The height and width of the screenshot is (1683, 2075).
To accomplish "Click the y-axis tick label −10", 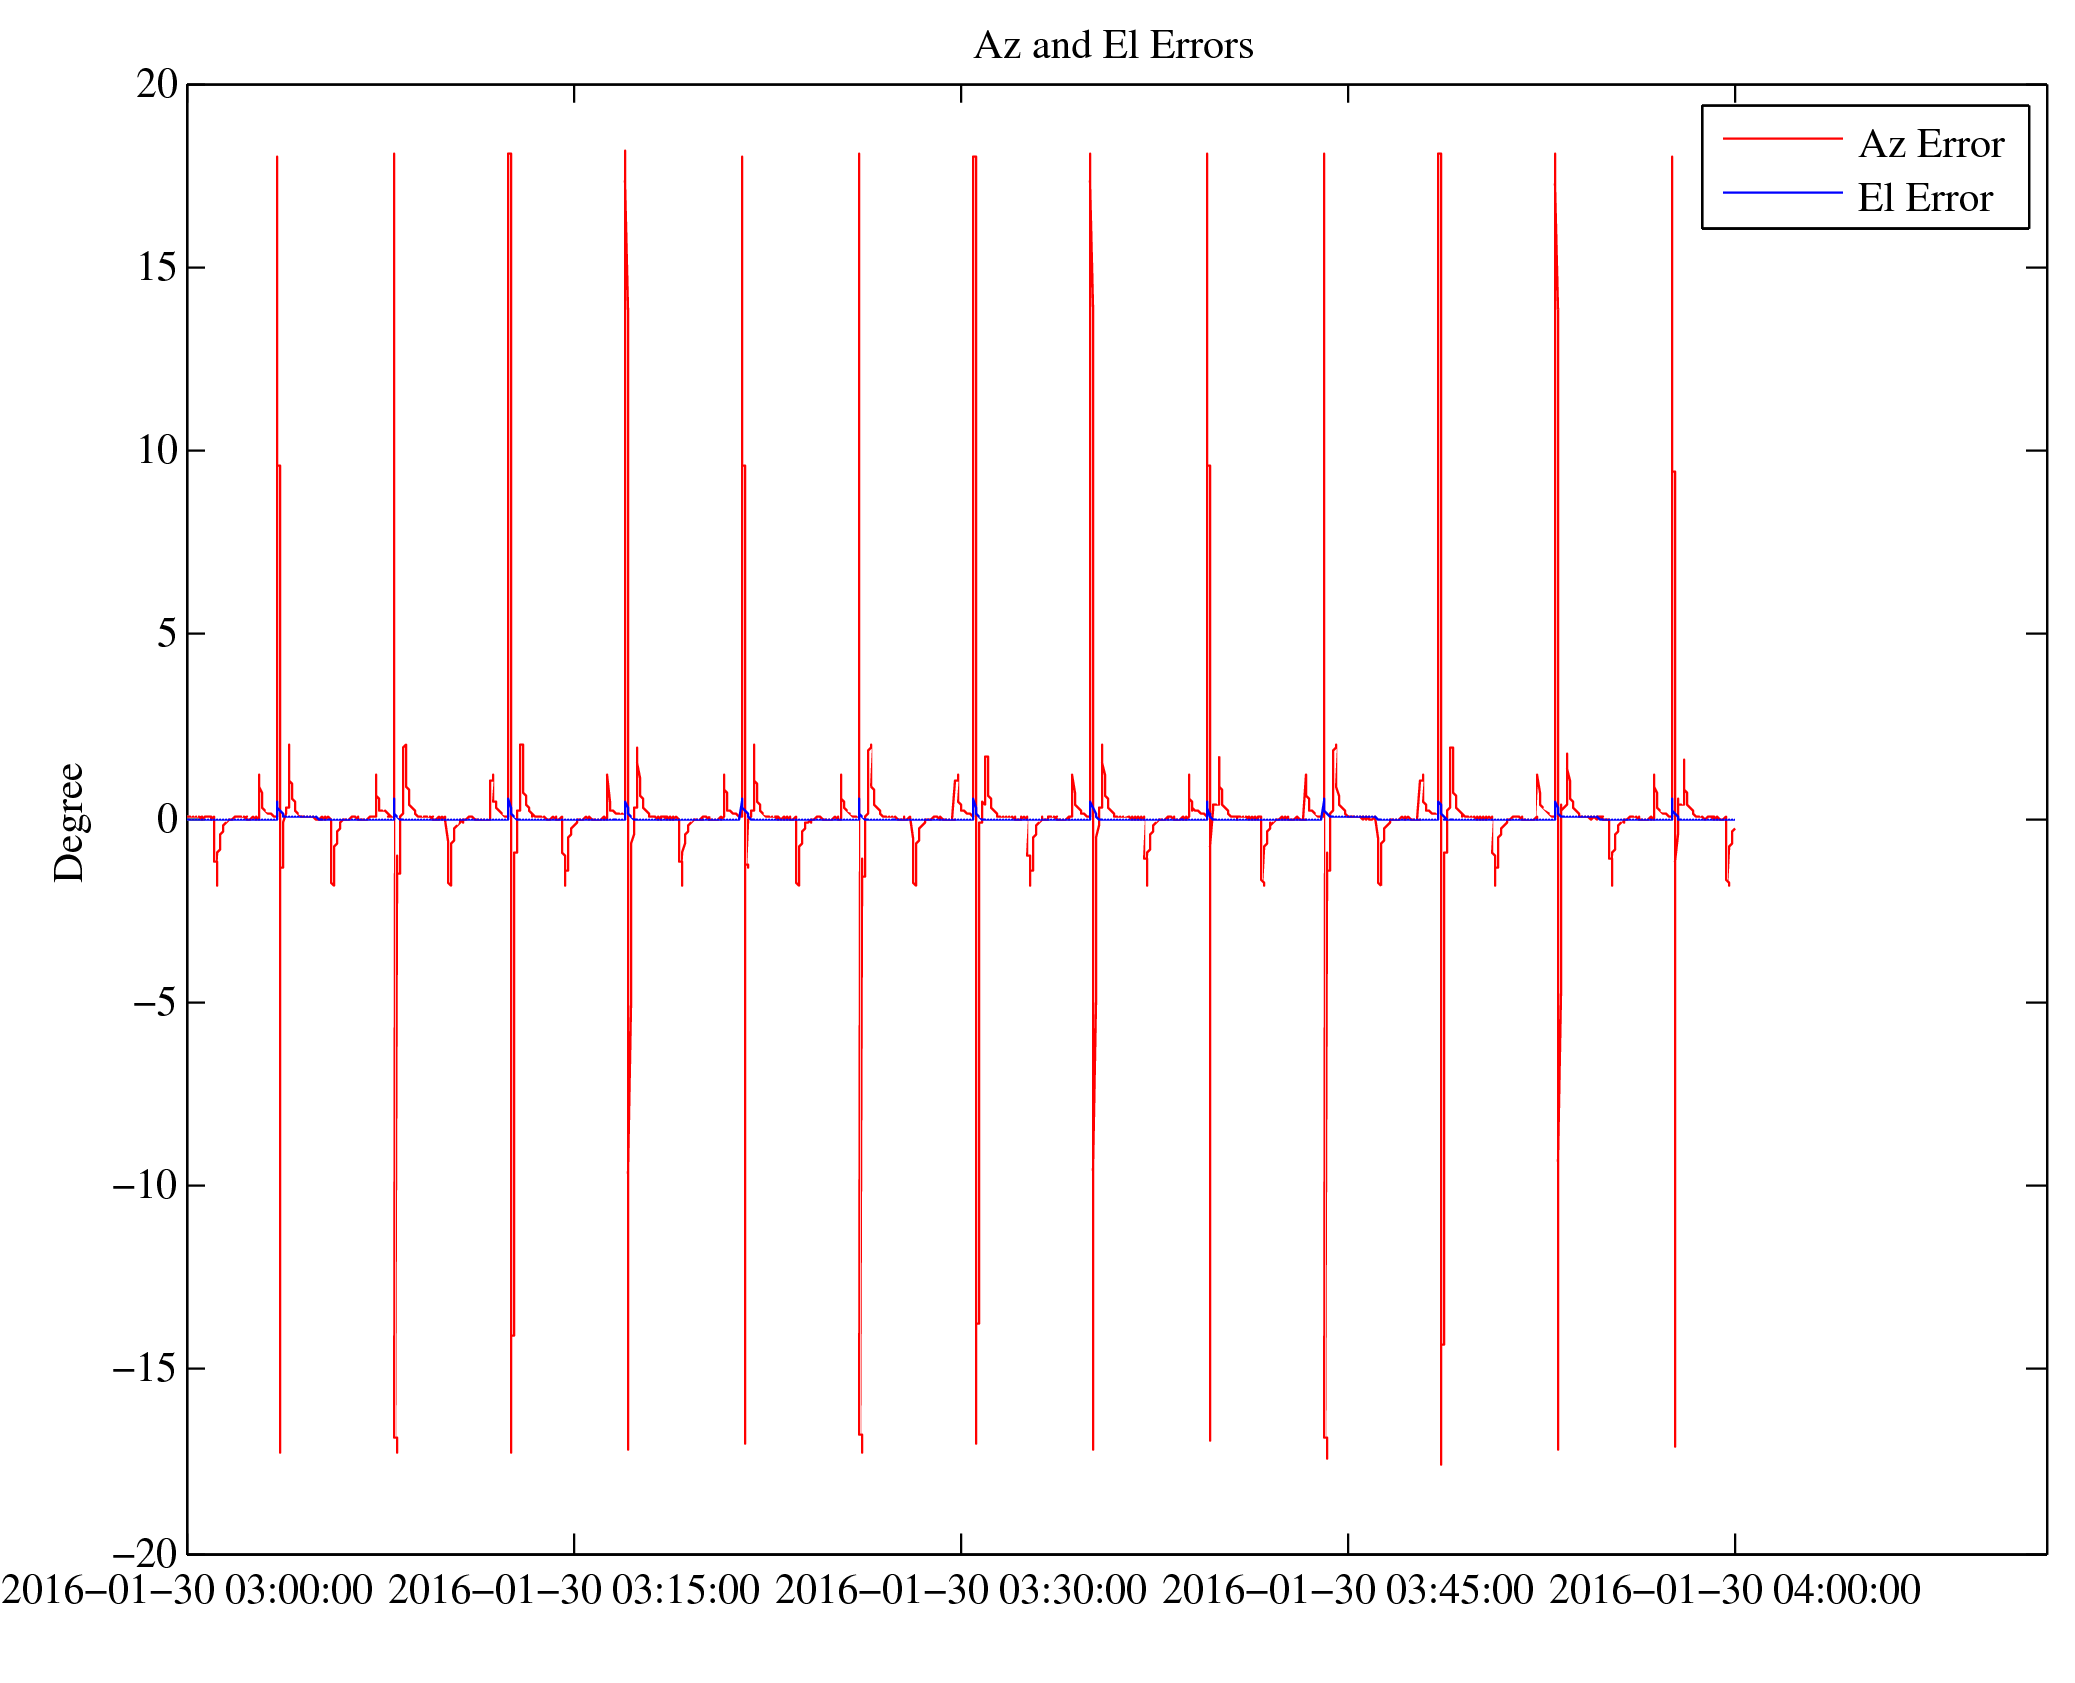I will click(145, 1185).
